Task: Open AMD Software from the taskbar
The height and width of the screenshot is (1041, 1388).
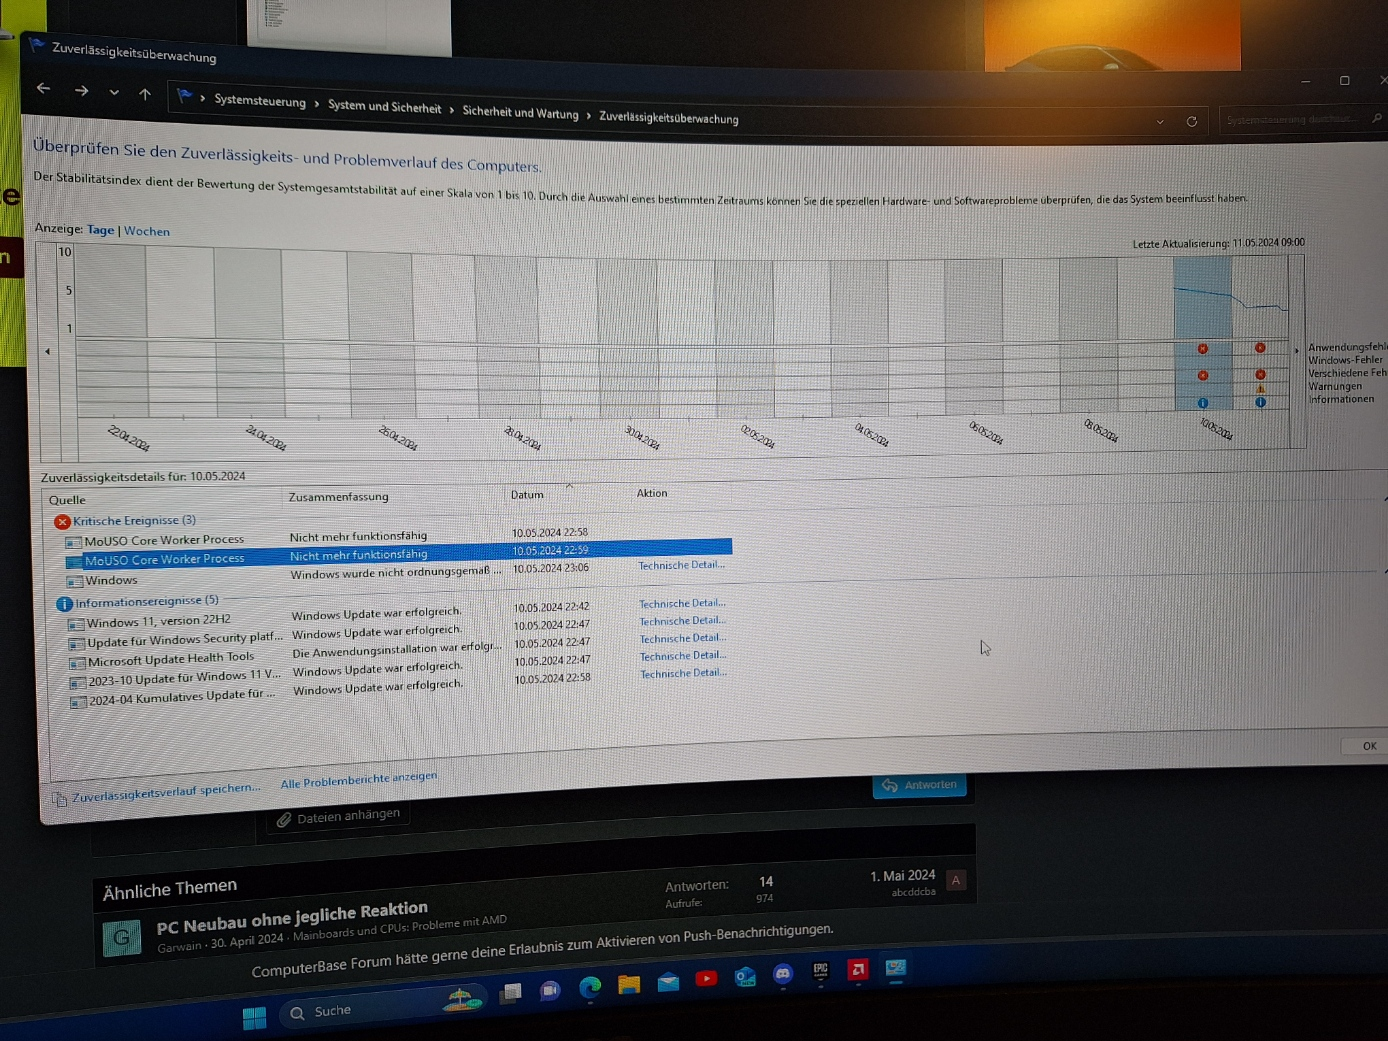Action: coord(858,969)
